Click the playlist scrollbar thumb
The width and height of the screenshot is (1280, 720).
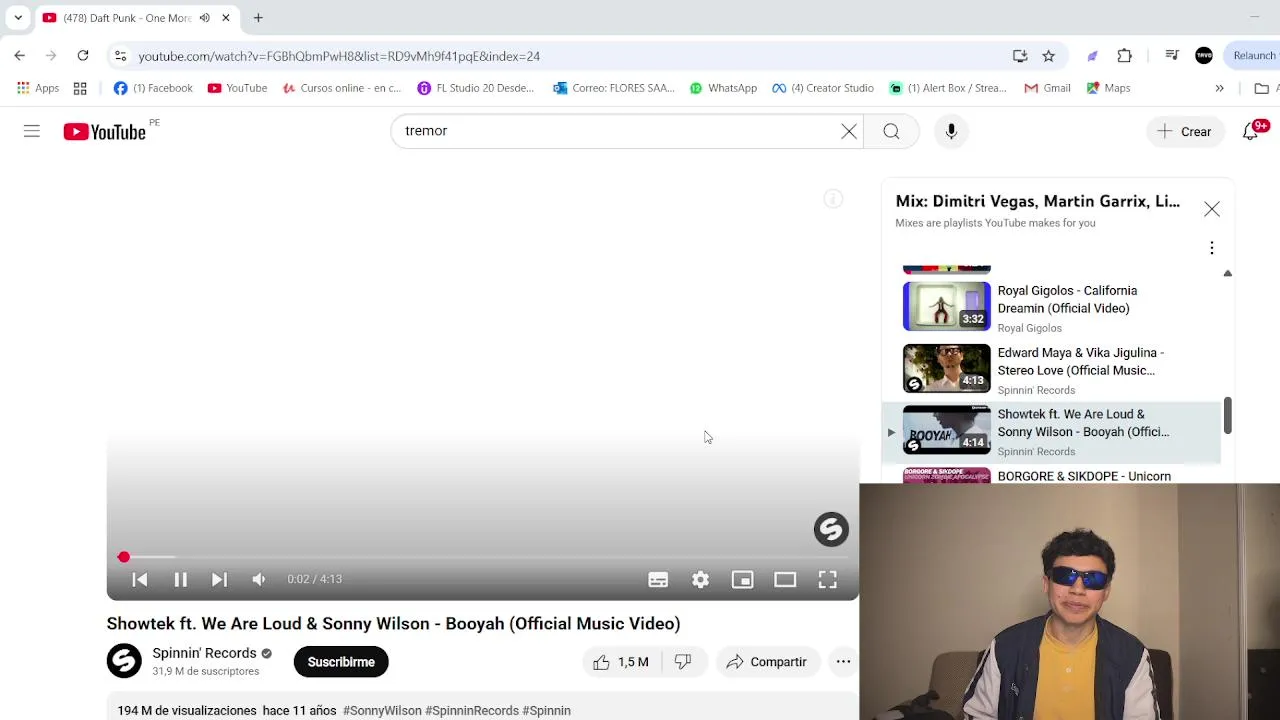1227,416
